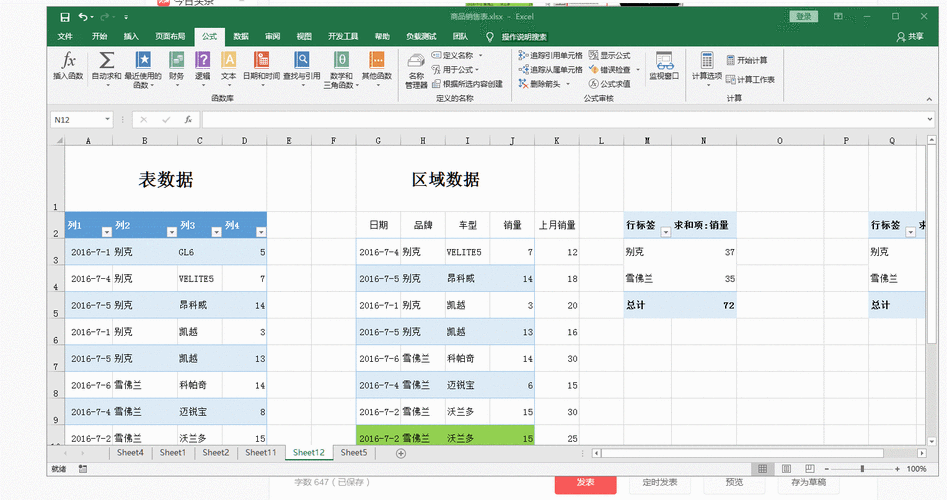This screenshot has width=947, height=500.
Task: Select the Sheet5 worksheet tab
Action: click(x=353, y=453)
